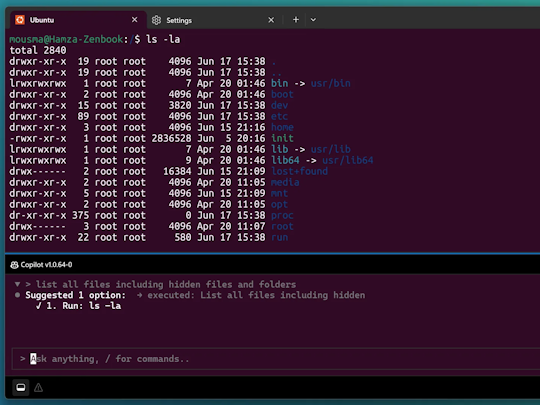Viewport: 540px width, 405px height.
Task: Click the 'media' directory name
Action: tap(285, 183)
